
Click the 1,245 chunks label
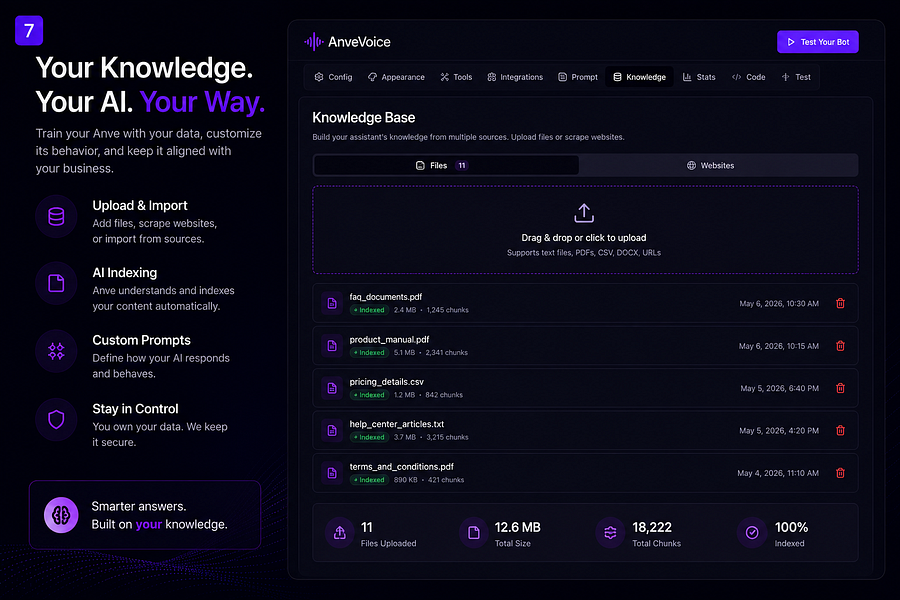pos(448,310)
